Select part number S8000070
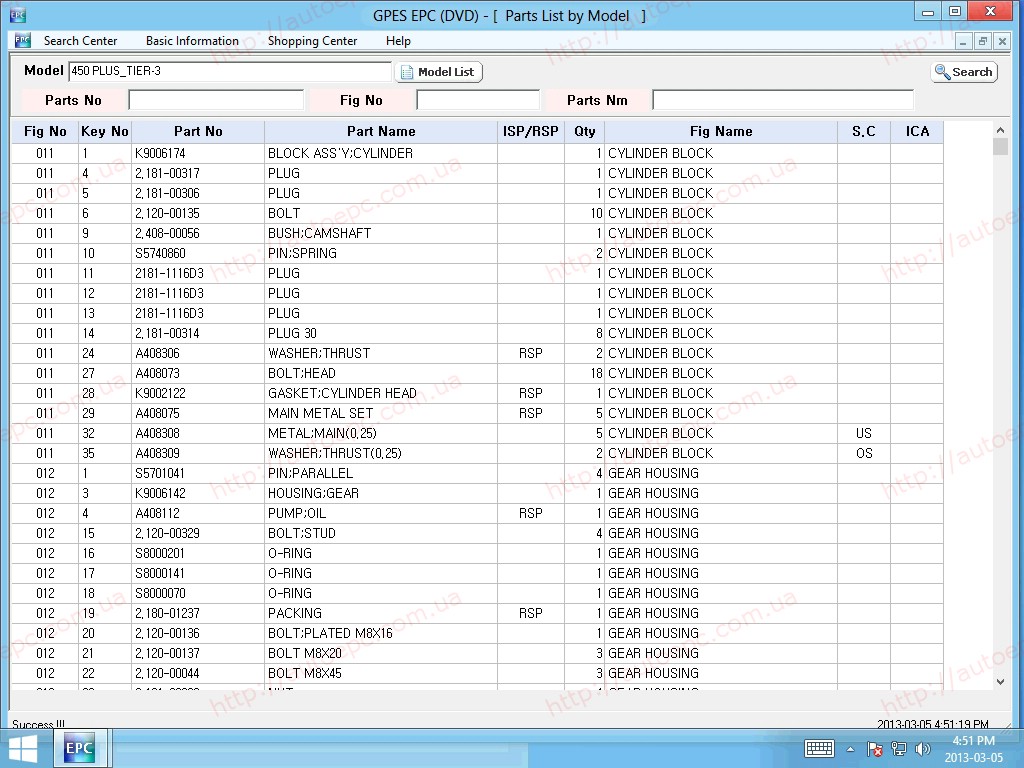 (x=160, y=593)
